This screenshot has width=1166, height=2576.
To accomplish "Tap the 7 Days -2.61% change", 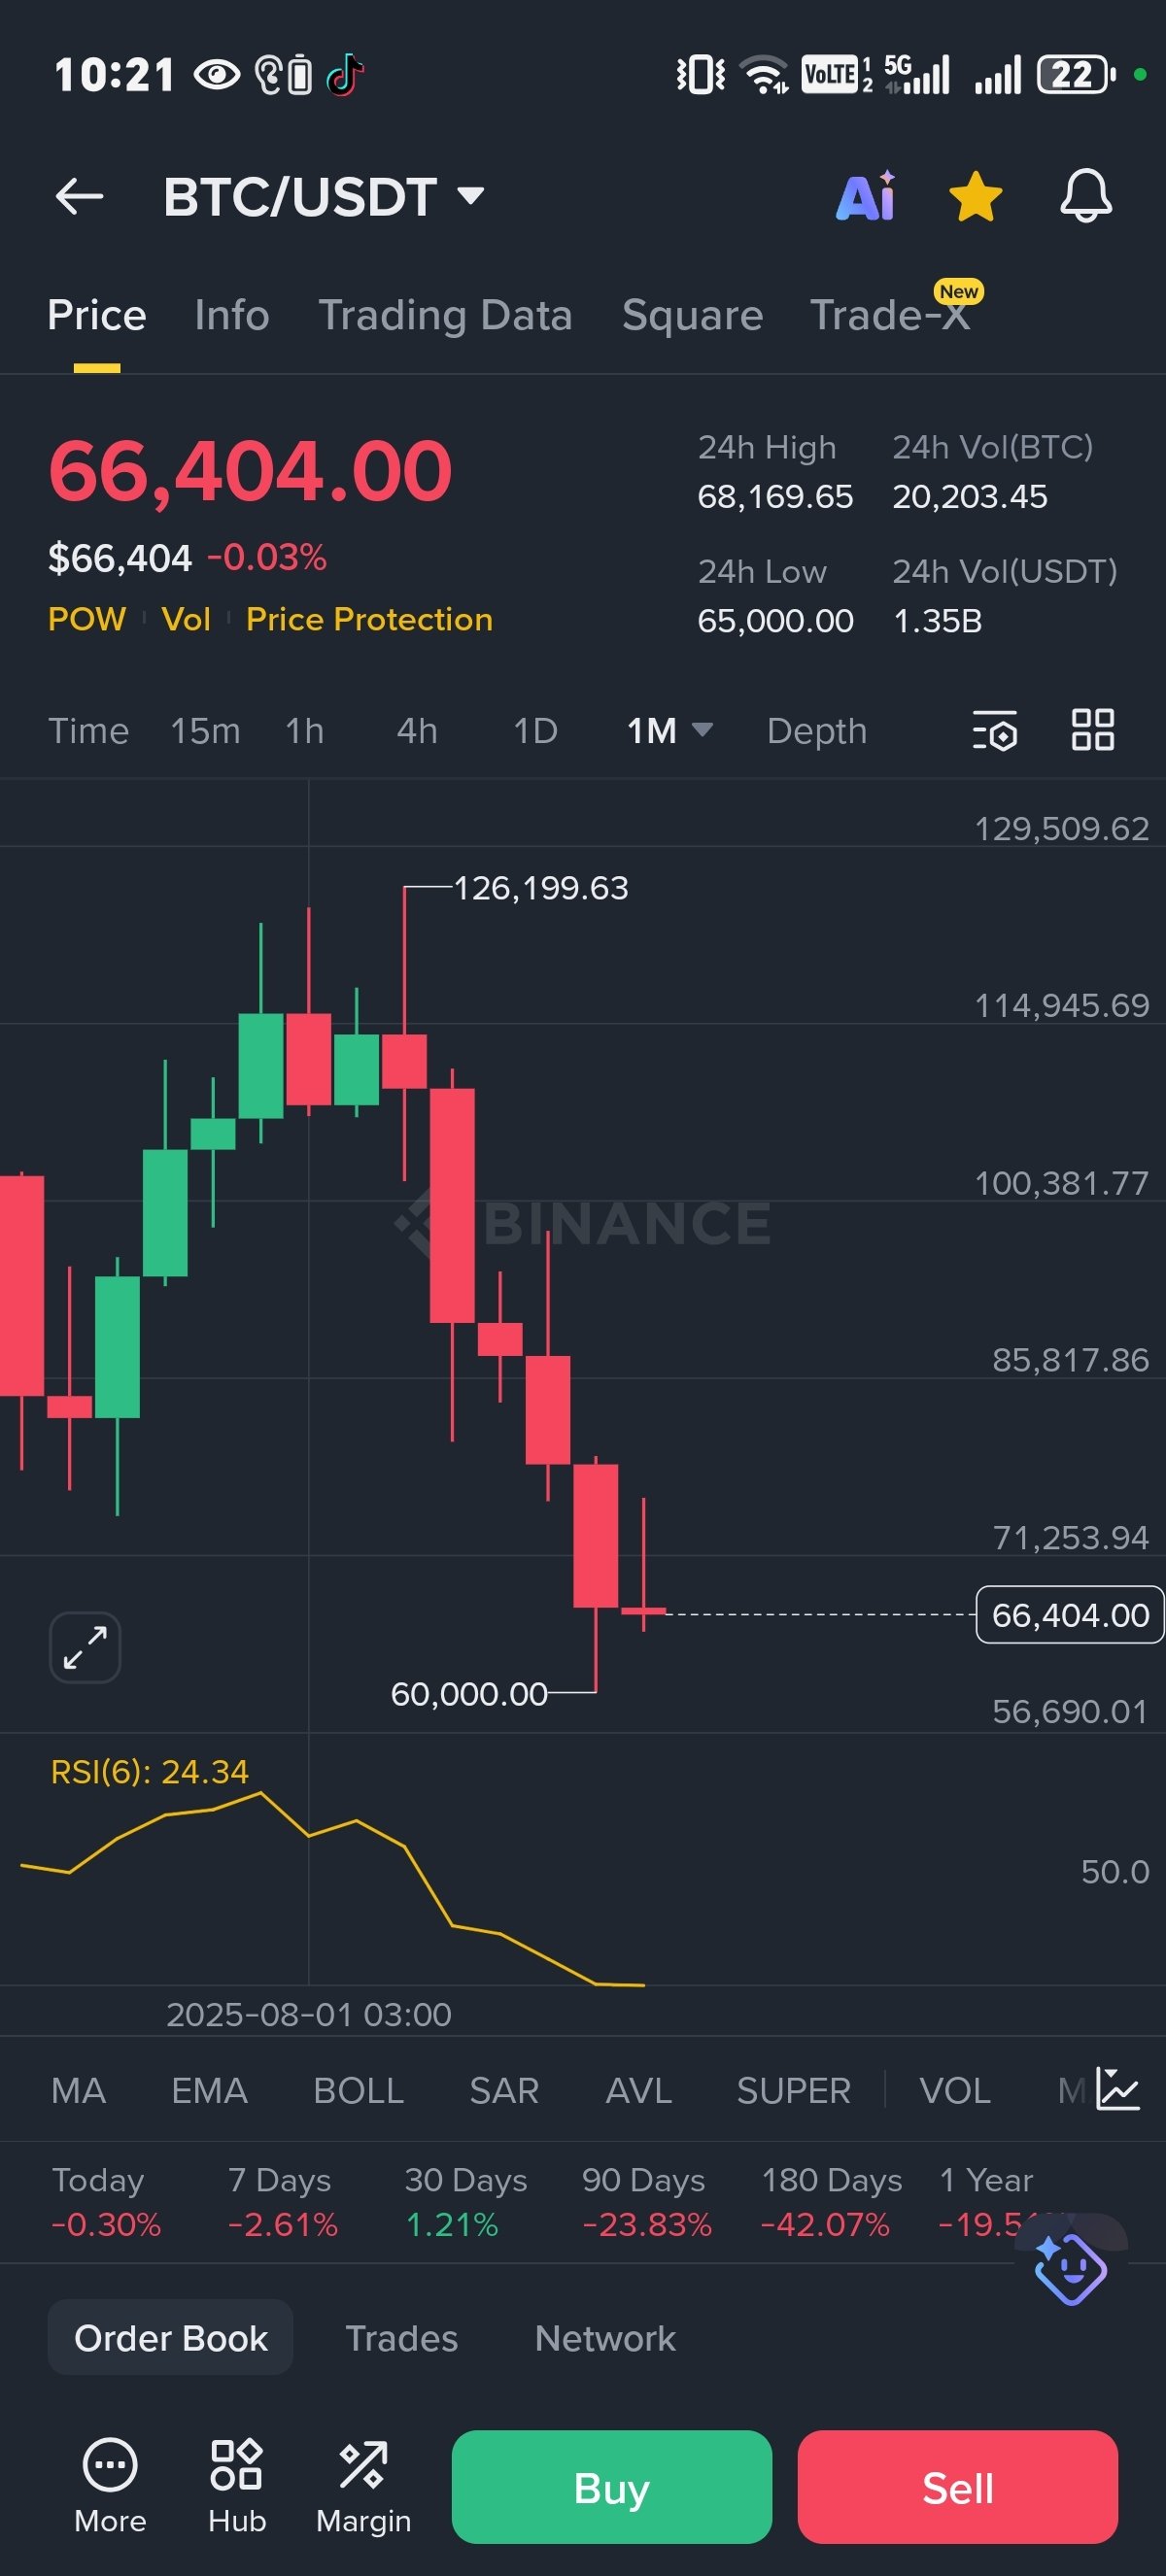I will coord(283,2202).
